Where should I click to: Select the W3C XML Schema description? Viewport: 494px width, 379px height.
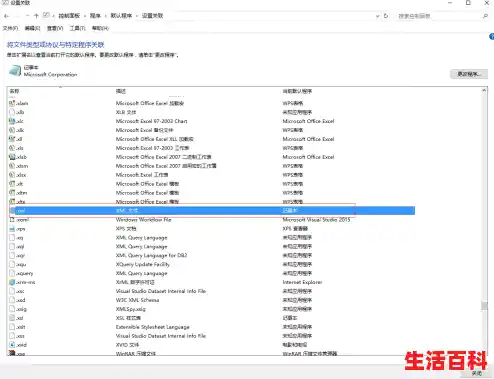tap(137, 300)
